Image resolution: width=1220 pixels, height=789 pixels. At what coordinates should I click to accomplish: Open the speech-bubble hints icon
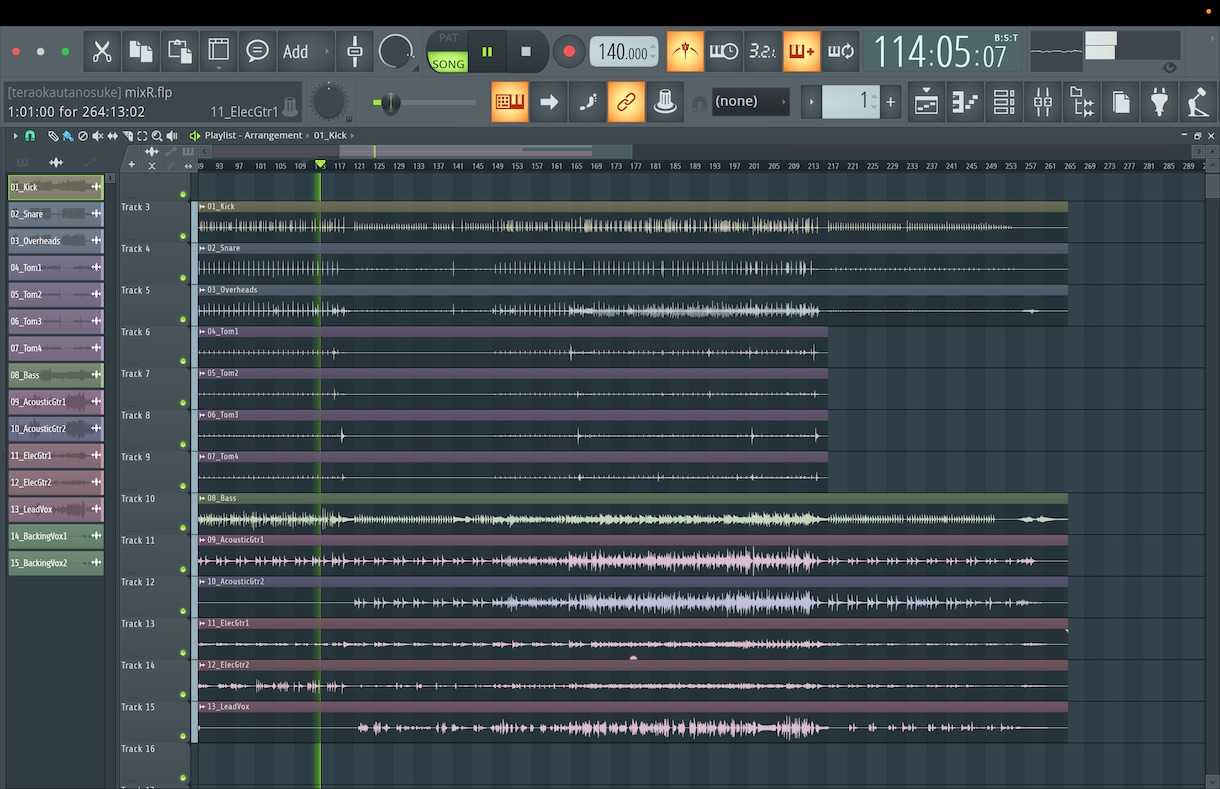pos(257,51)
